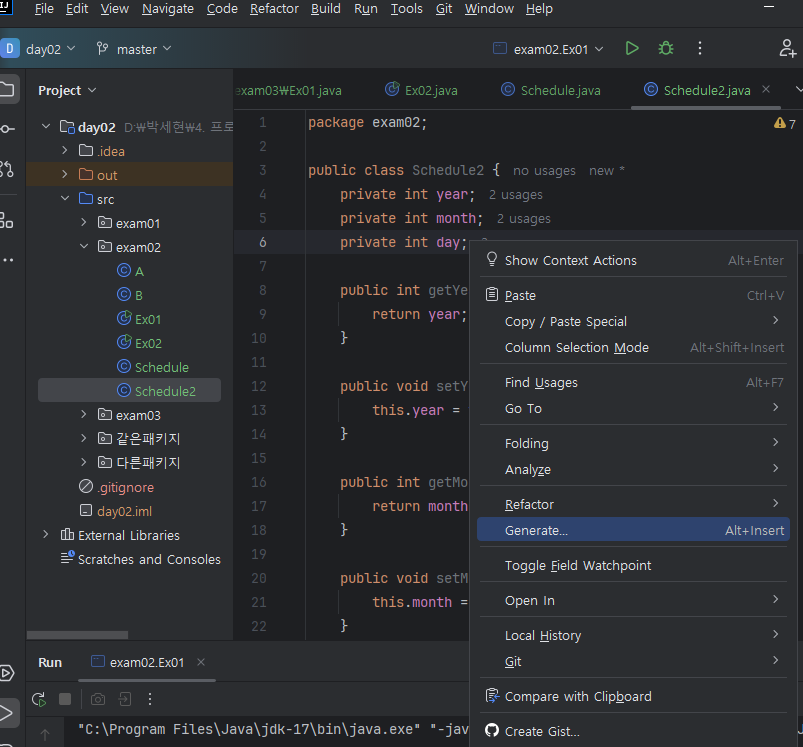Open the add collaborator person icon

coord(787,49)
